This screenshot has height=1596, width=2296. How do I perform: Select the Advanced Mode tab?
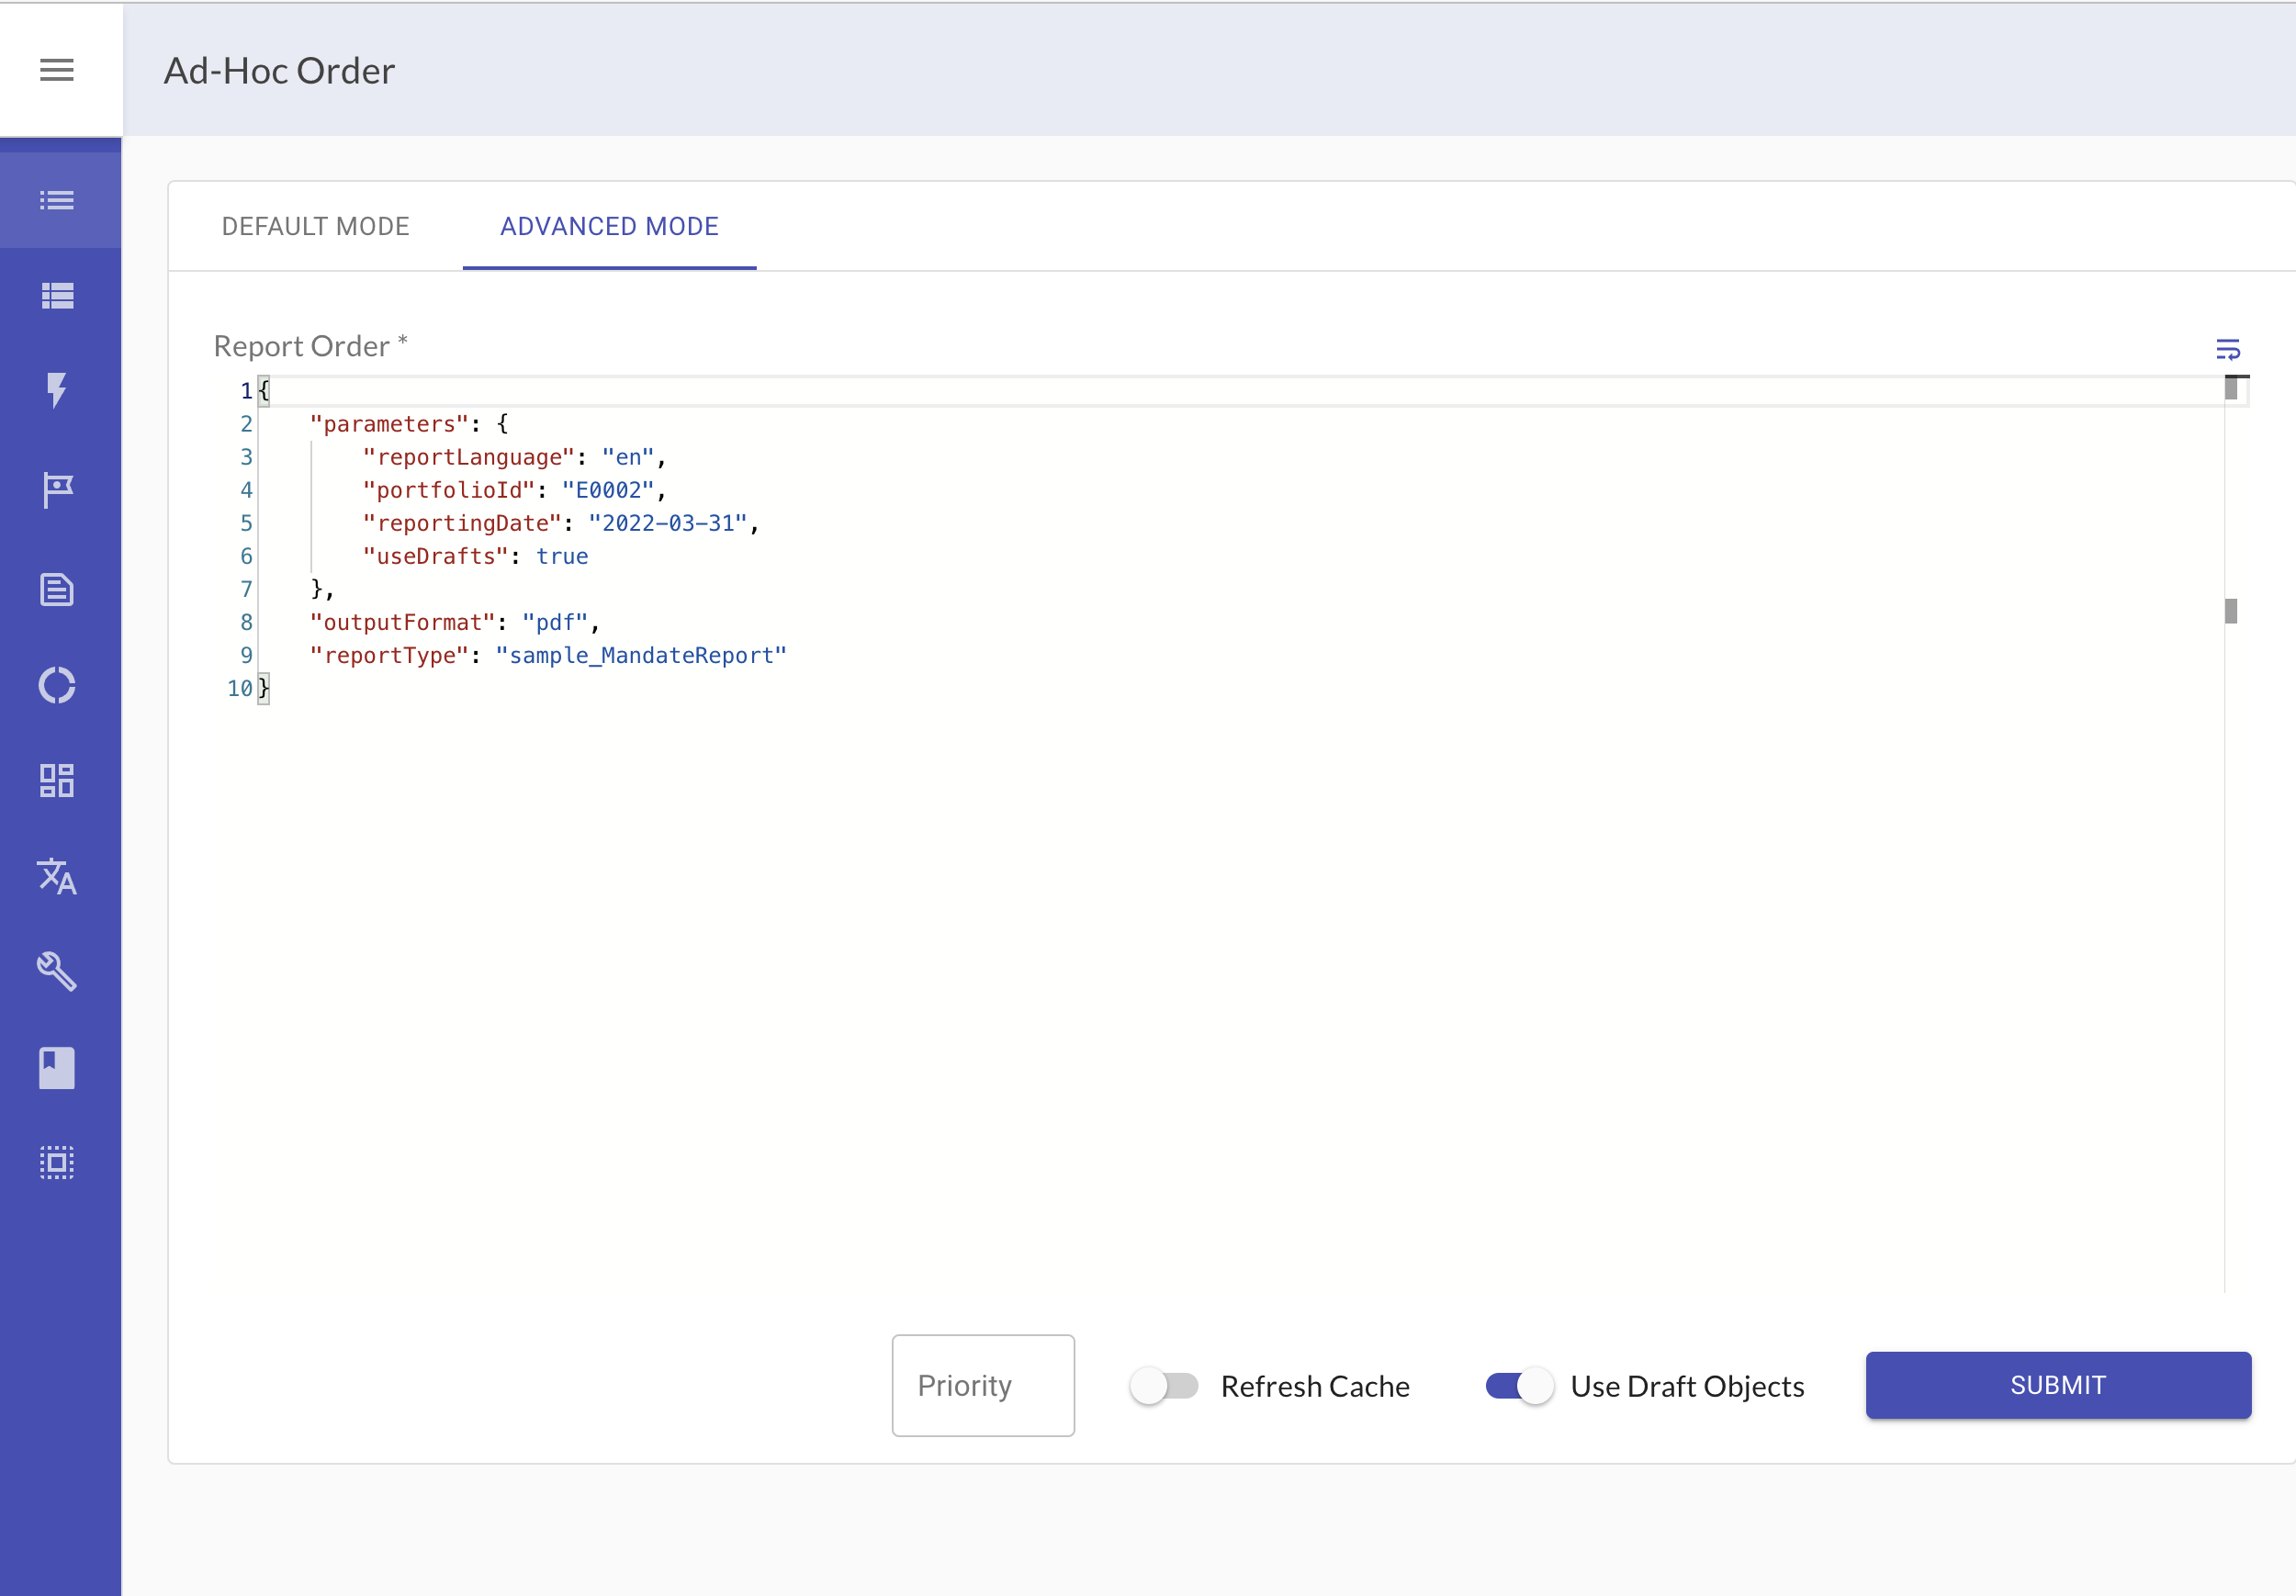pos(609,226)
